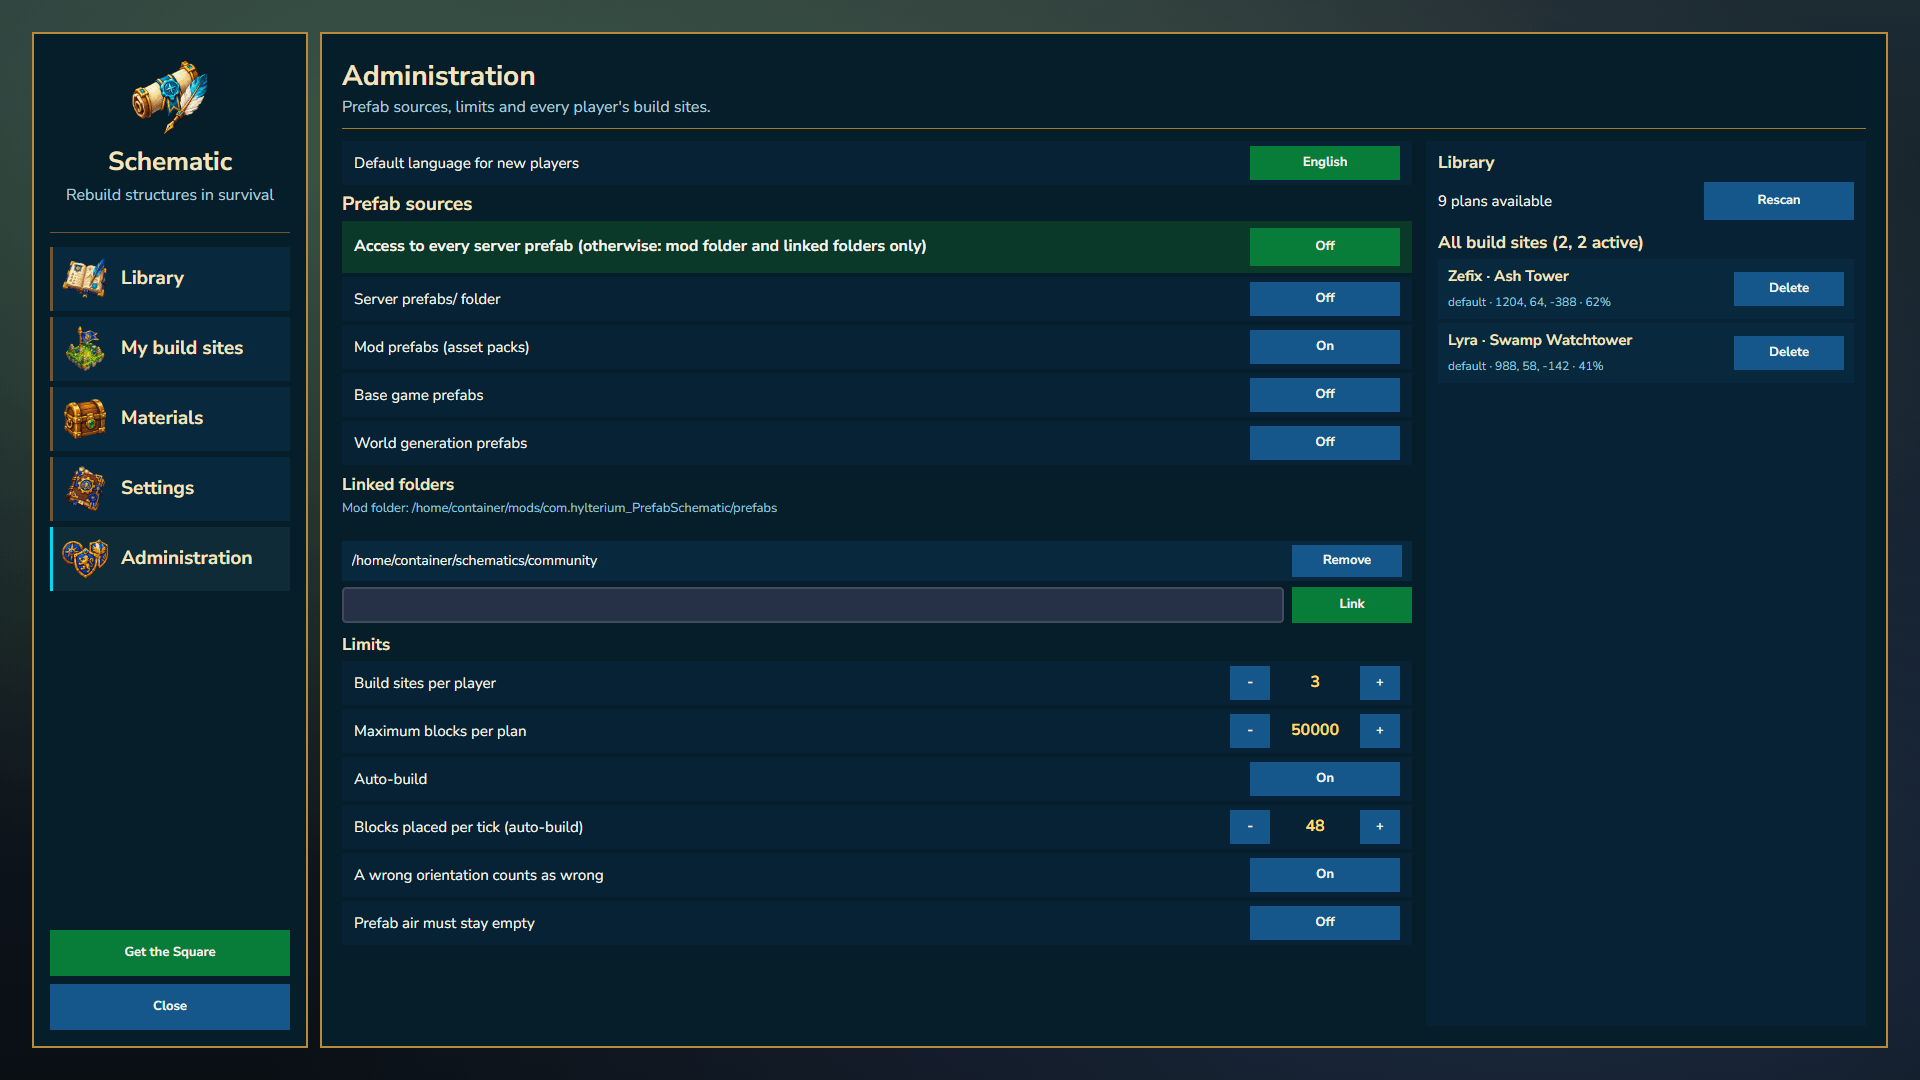Screen dimensions: 1920x1080
Task: Decrease blocks placed per tick
Action: pyautogui.click(x=1249, y=826)
